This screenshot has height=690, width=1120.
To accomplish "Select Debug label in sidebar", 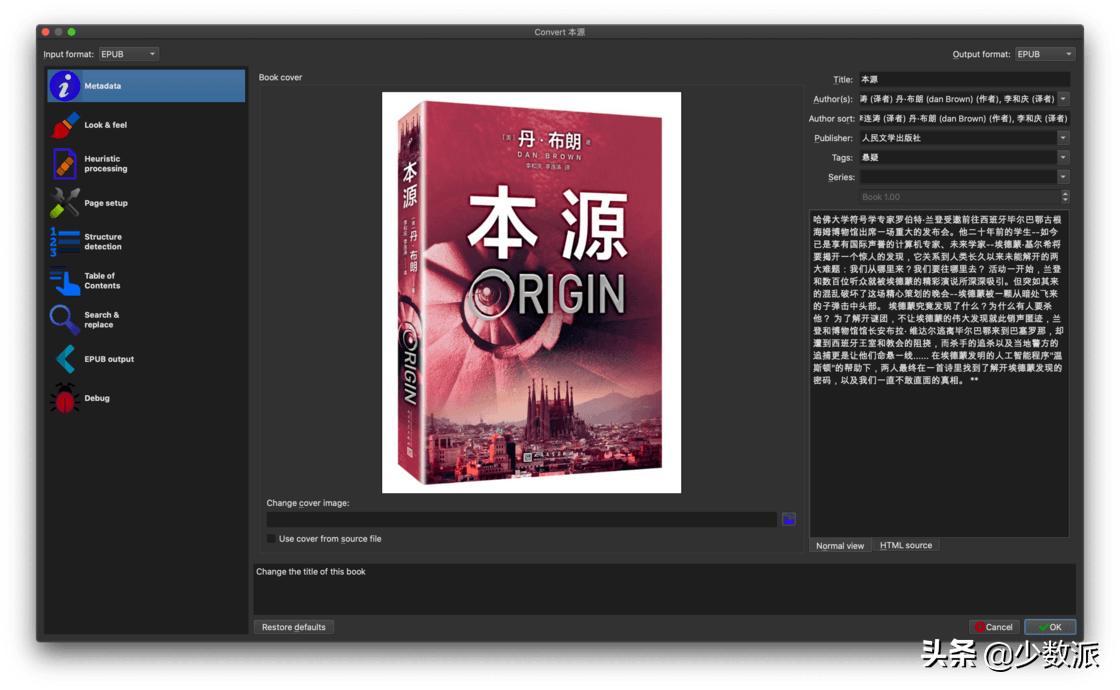I will pos(97,398).
